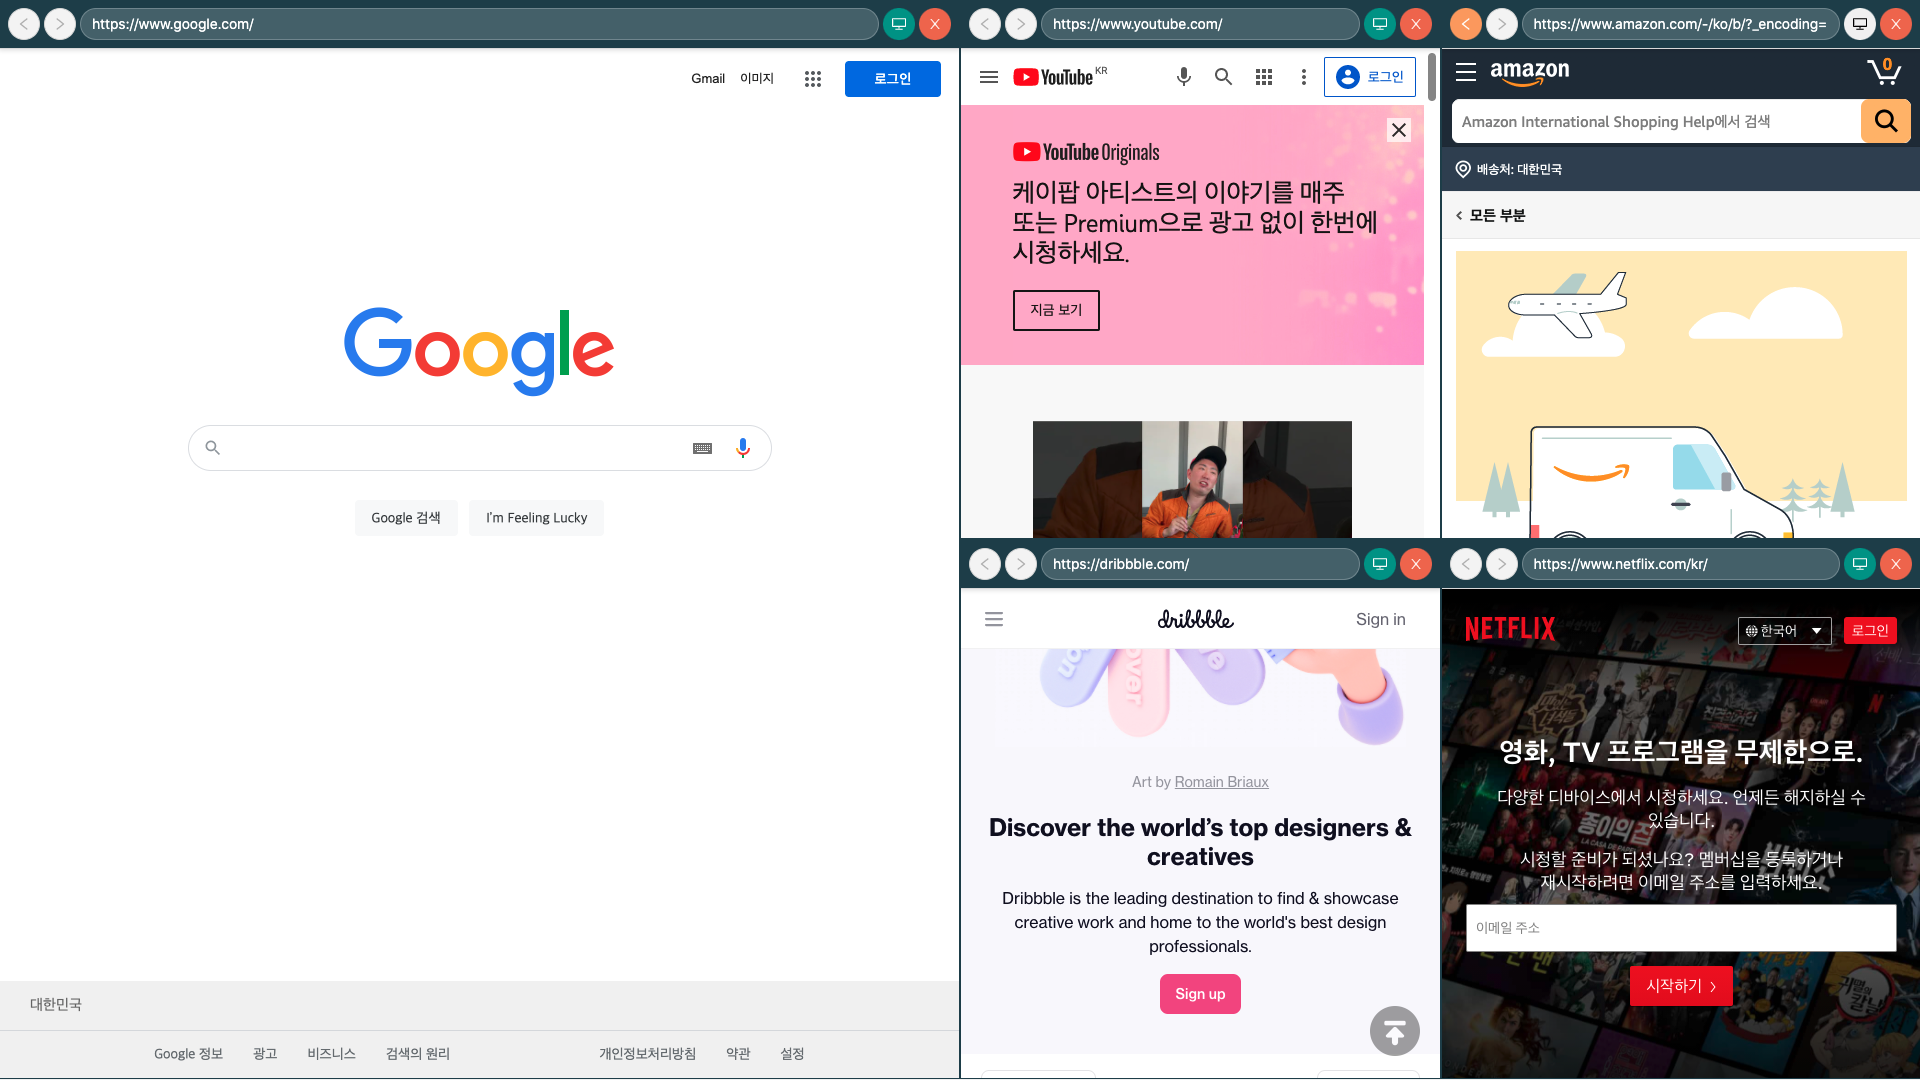Viewport: 1920px width, 1080px height.
Task: Click Google voice search microphone
Action: point(742,448)
